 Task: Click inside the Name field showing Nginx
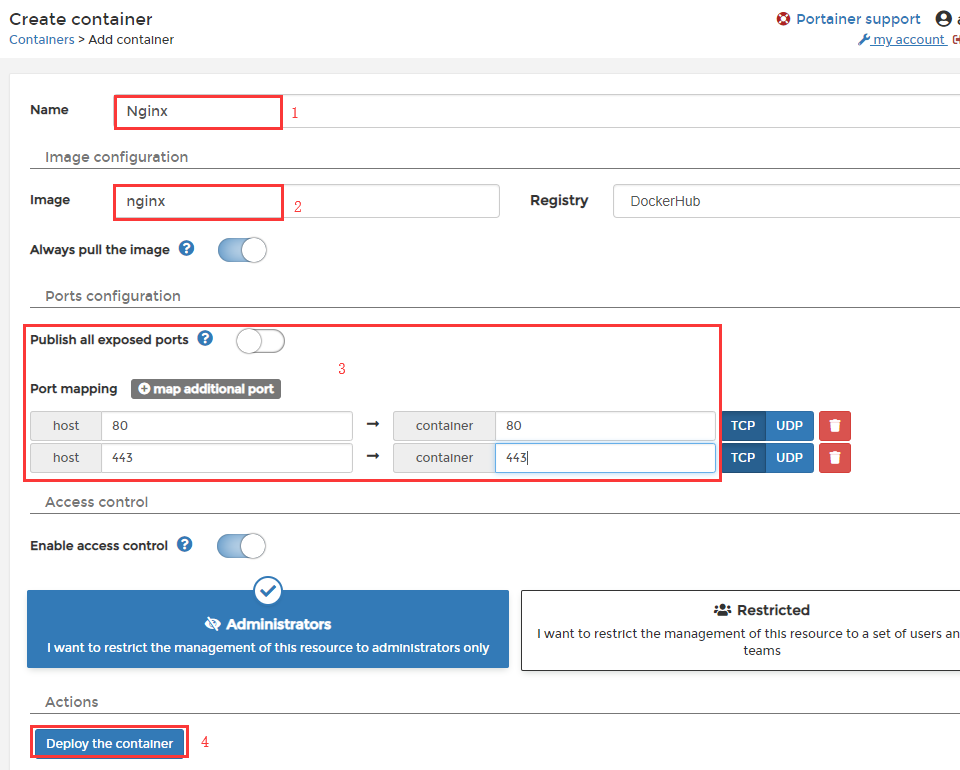pyautogui.click(x=197, y=112)
